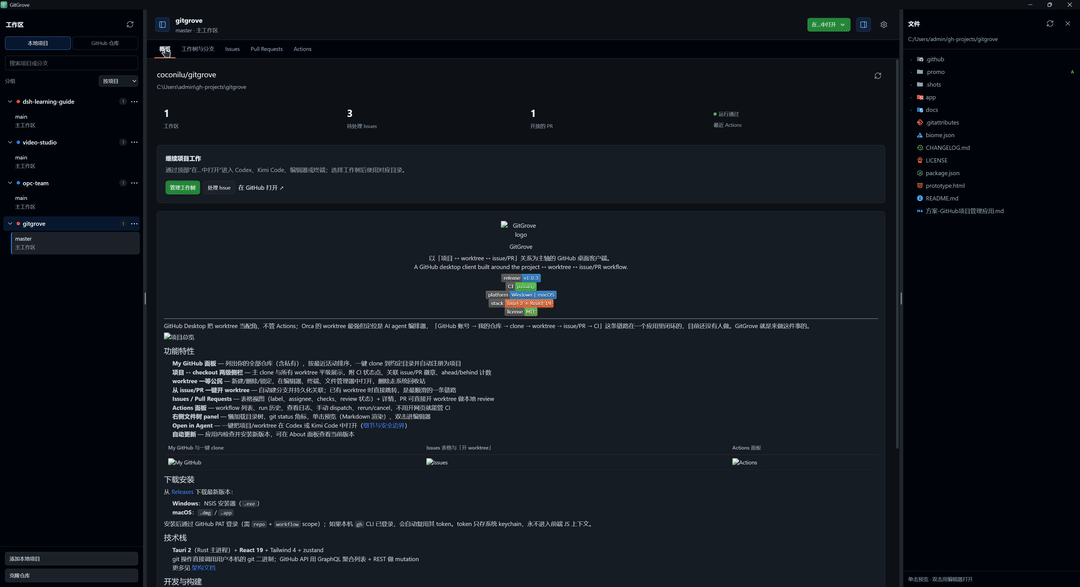
Task: Select main worktree under dsh-learning-guide
Action: (74, 121)
